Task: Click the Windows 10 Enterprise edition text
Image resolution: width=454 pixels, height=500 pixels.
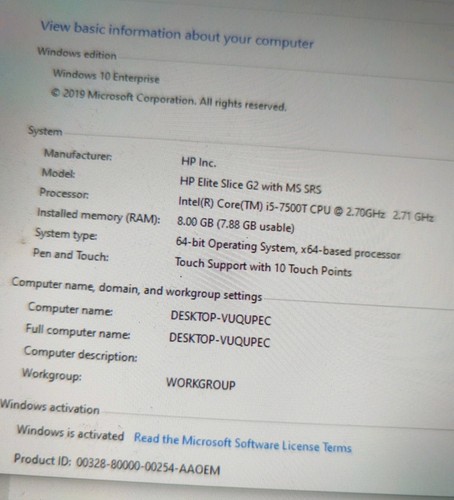Action: 106,76
